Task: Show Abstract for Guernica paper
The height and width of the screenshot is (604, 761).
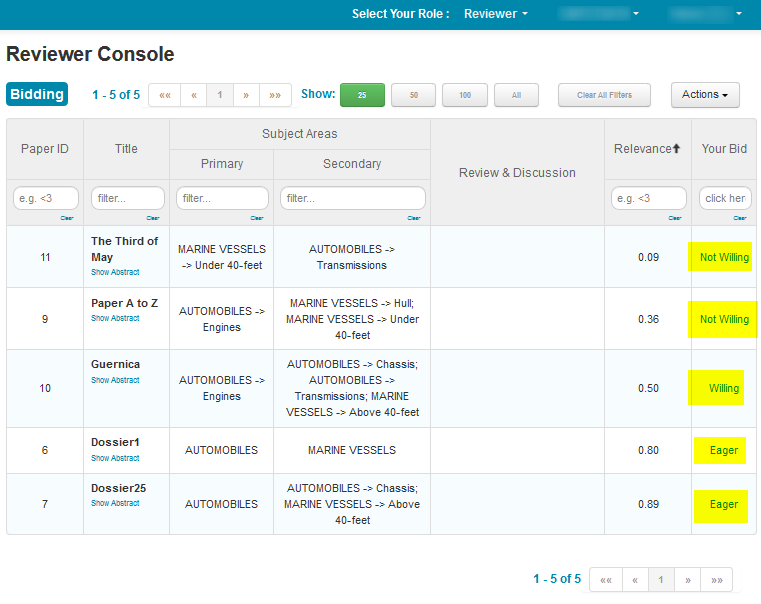Action: coord(115,380)
